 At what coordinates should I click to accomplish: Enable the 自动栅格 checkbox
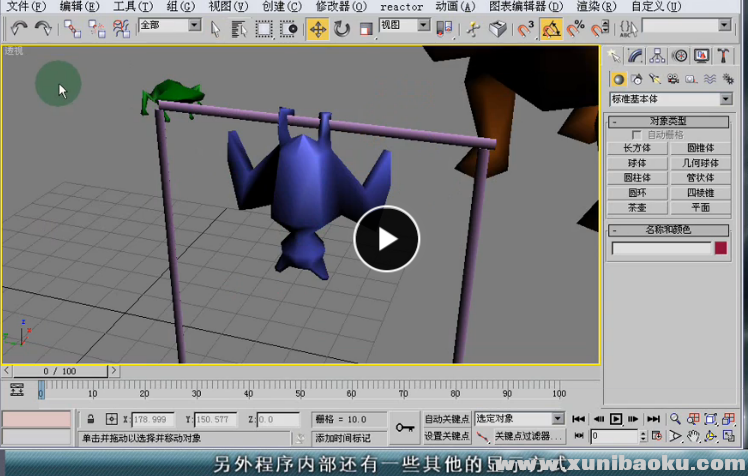pos(636,134)
